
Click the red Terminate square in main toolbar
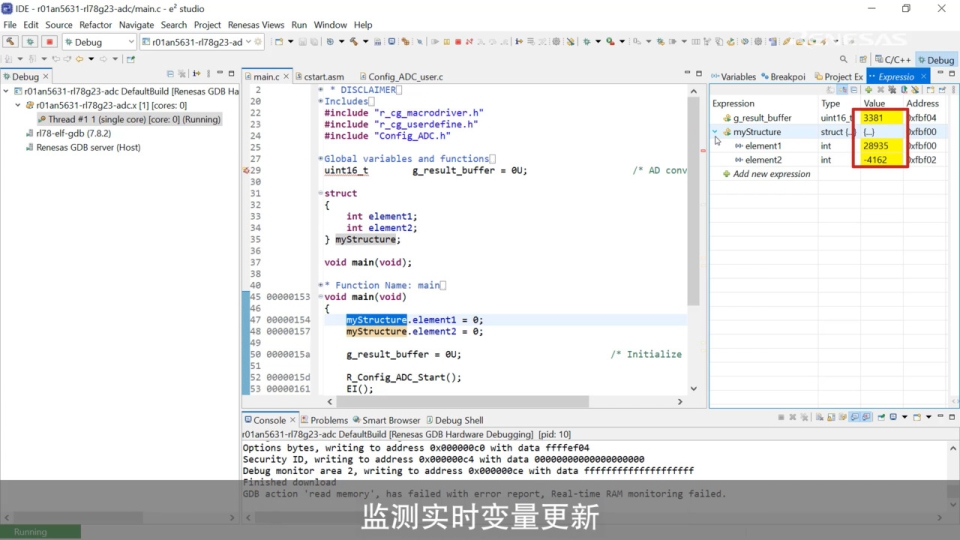458,42
